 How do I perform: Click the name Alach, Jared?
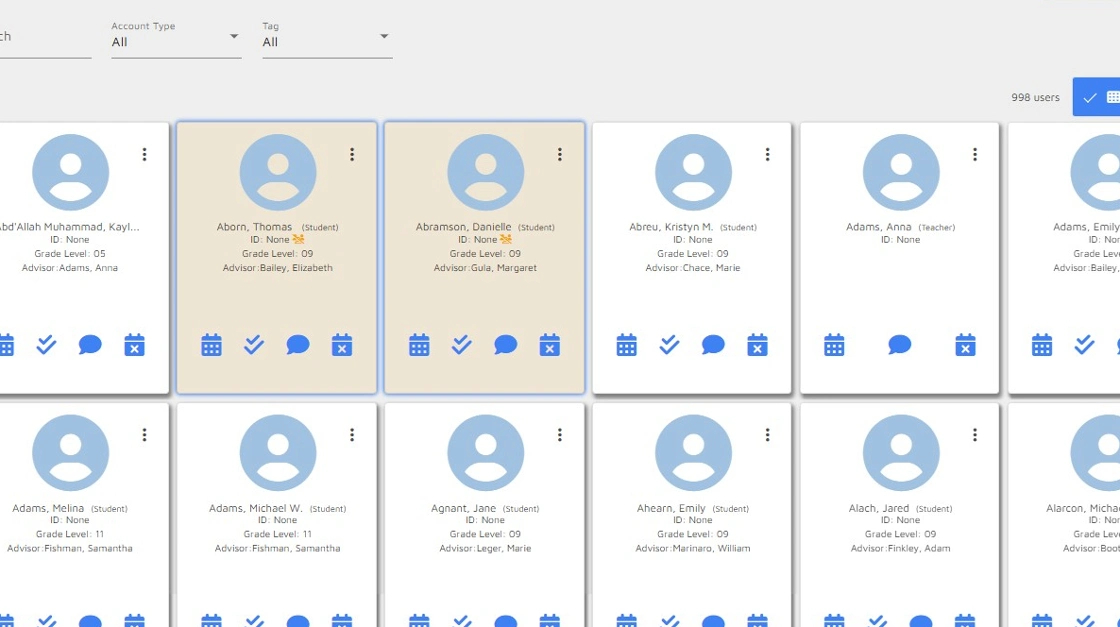pos(879,508)
